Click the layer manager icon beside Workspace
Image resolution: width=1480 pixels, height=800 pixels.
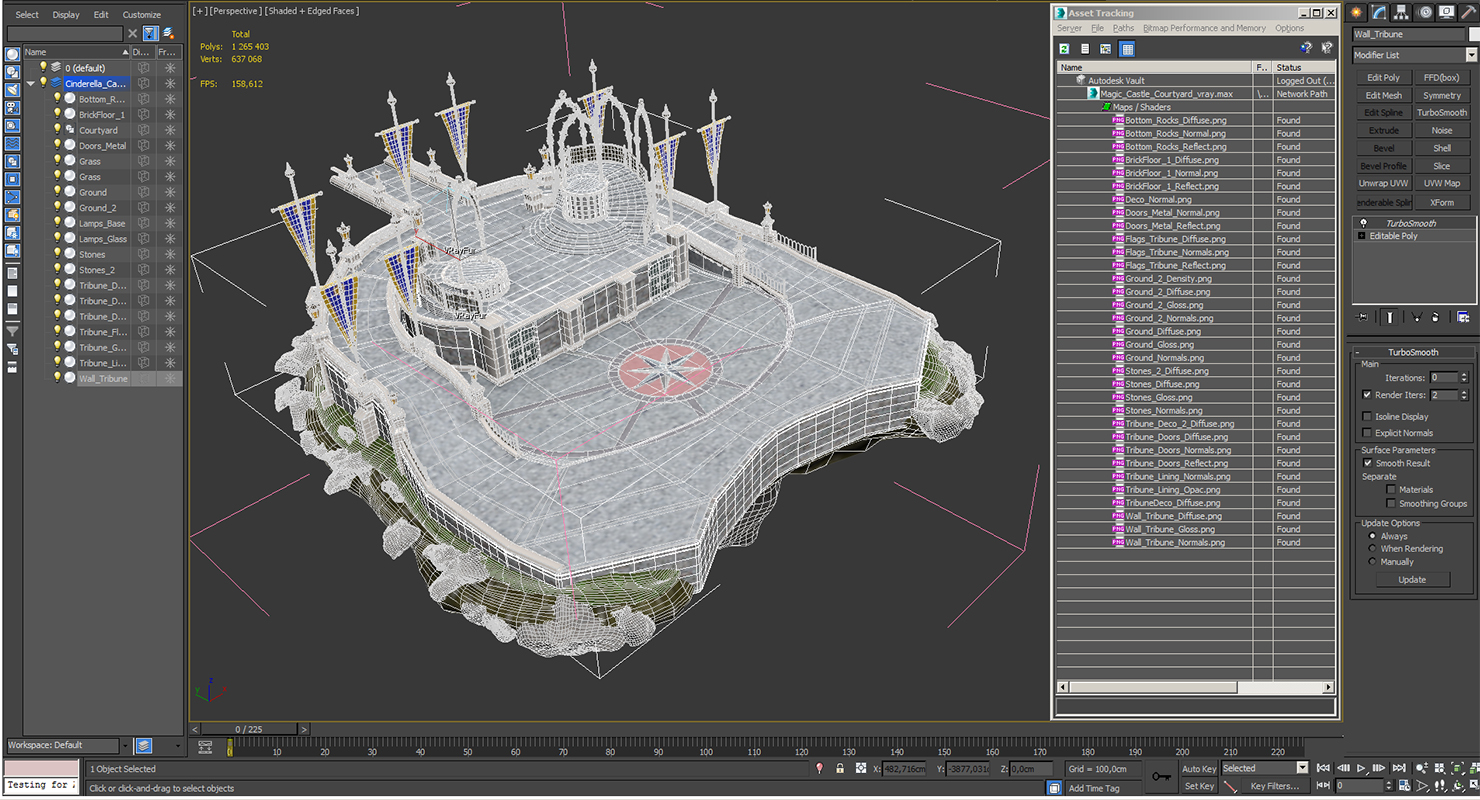(x=144, y=745)
